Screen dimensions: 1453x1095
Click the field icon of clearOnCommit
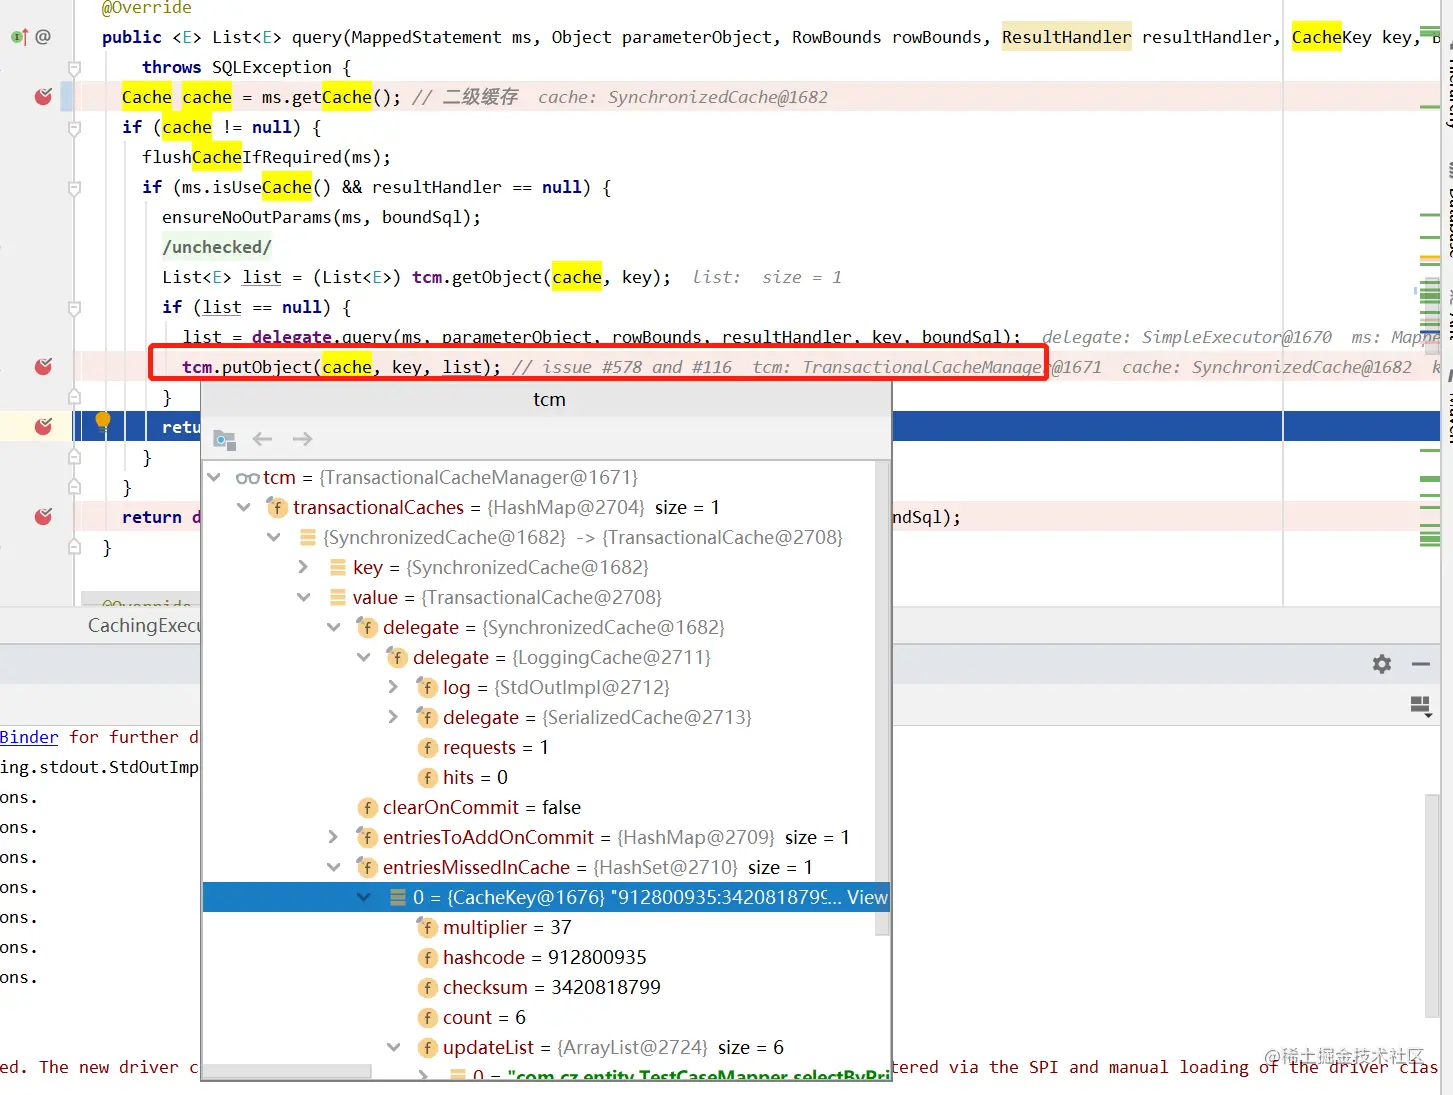[x=367, y=808]
